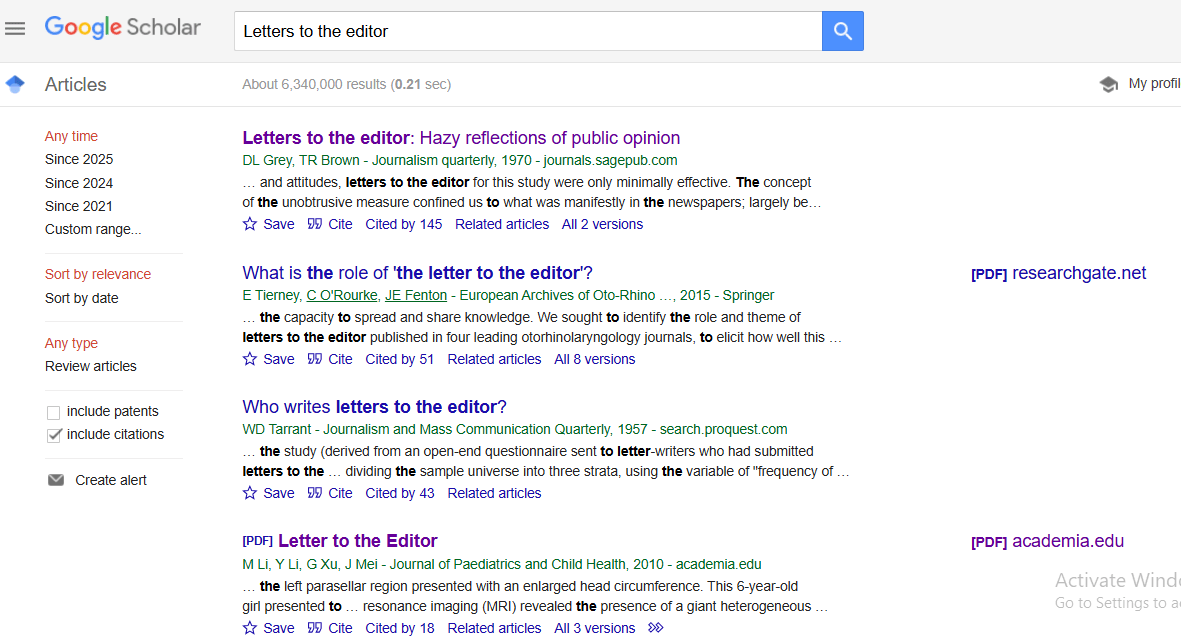
Task: Open academia.edu PDF link
Action: coord(1047,541)
